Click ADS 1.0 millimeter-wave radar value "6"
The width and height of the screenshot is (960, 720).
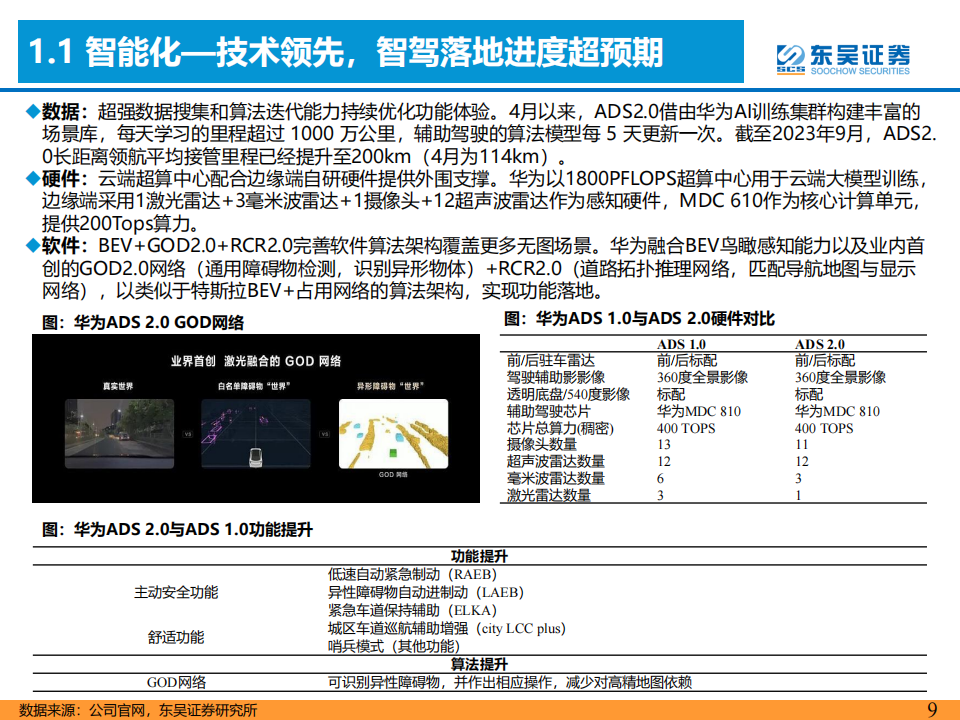[660, 478]
